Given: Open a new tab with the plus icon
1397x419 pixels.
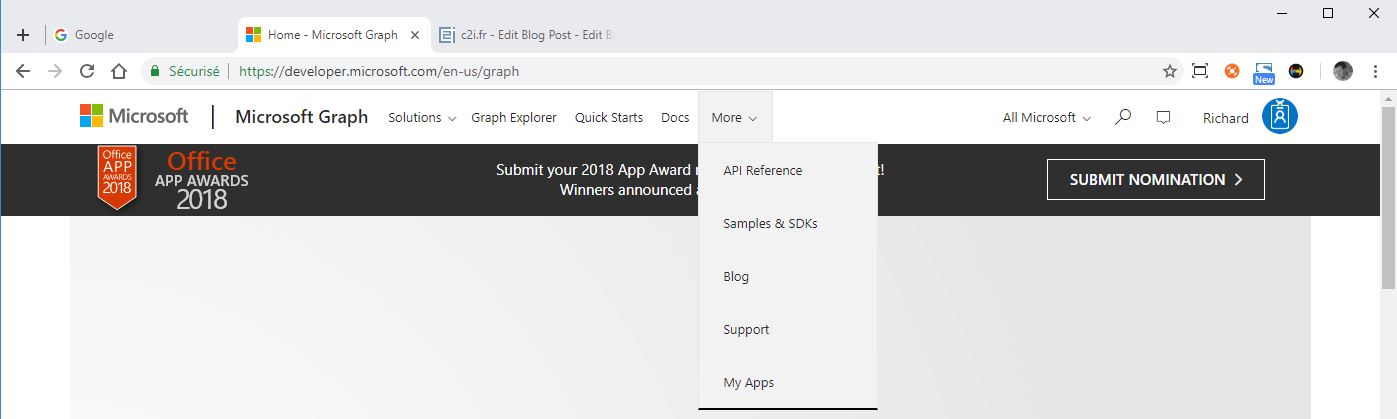Looking at the screenshot, I should [23, 35].
